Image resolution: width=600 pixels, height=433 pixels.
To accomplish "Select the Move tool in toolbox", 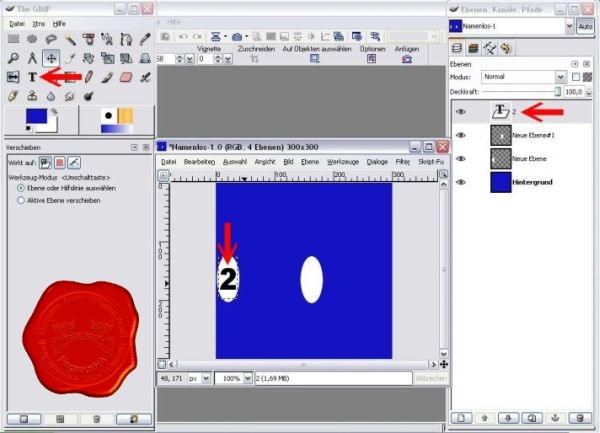I will pyautogui.click(x=51, y=58).
